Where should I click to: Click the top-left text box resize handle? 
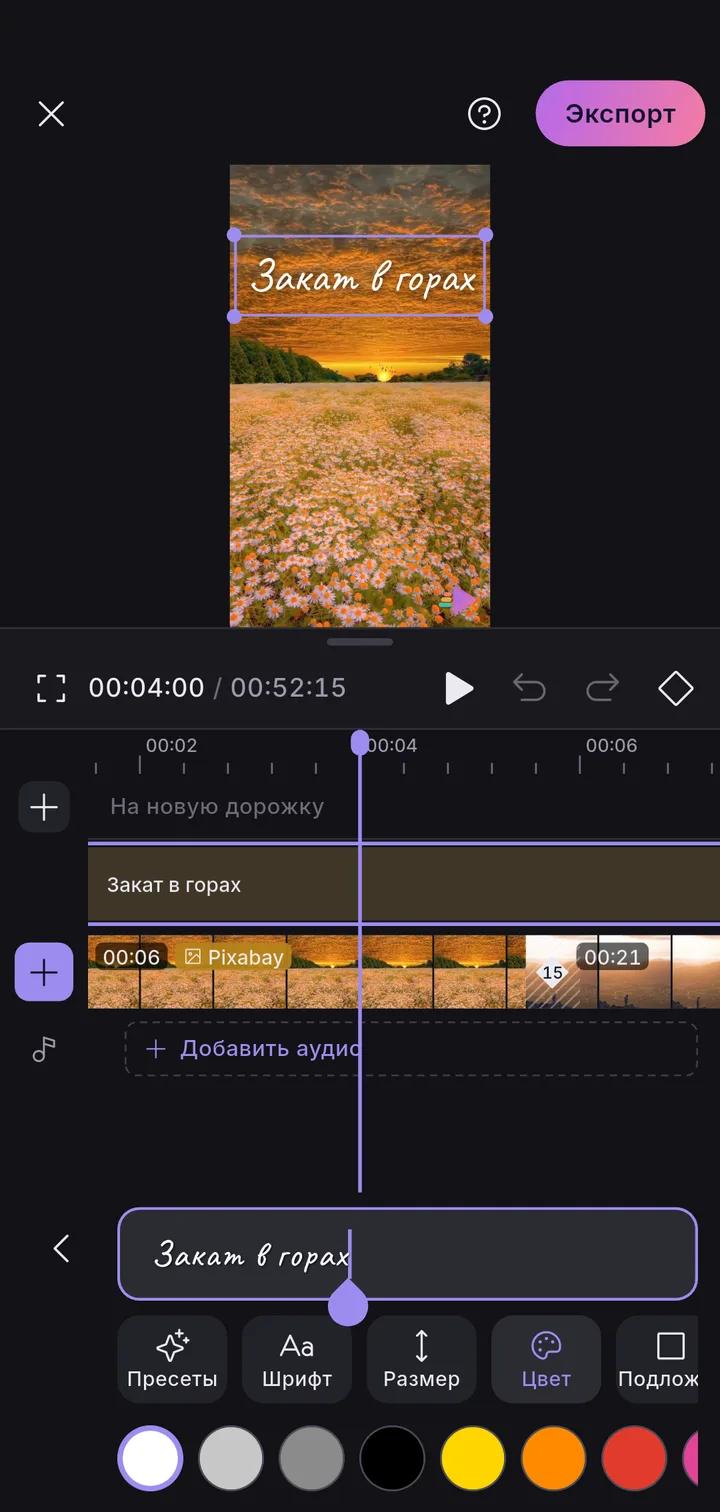[x=235, y=236]
